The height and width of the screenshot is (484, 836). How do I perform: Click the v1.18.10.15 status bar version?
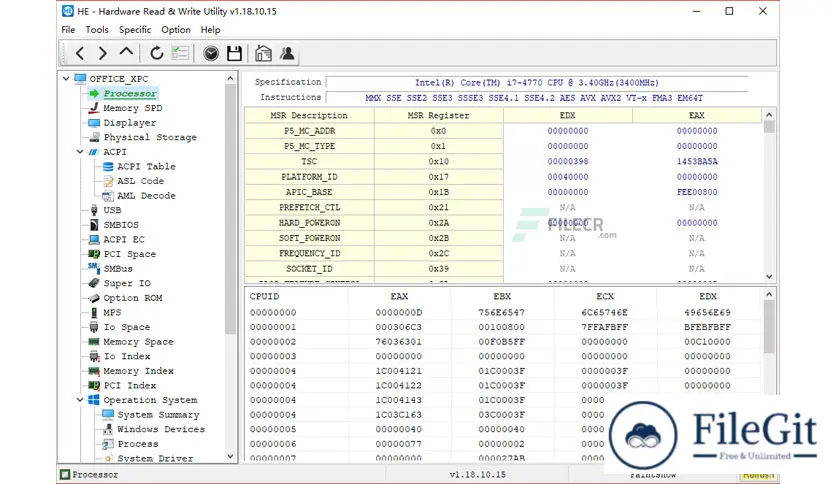click(x=478, y=474)
